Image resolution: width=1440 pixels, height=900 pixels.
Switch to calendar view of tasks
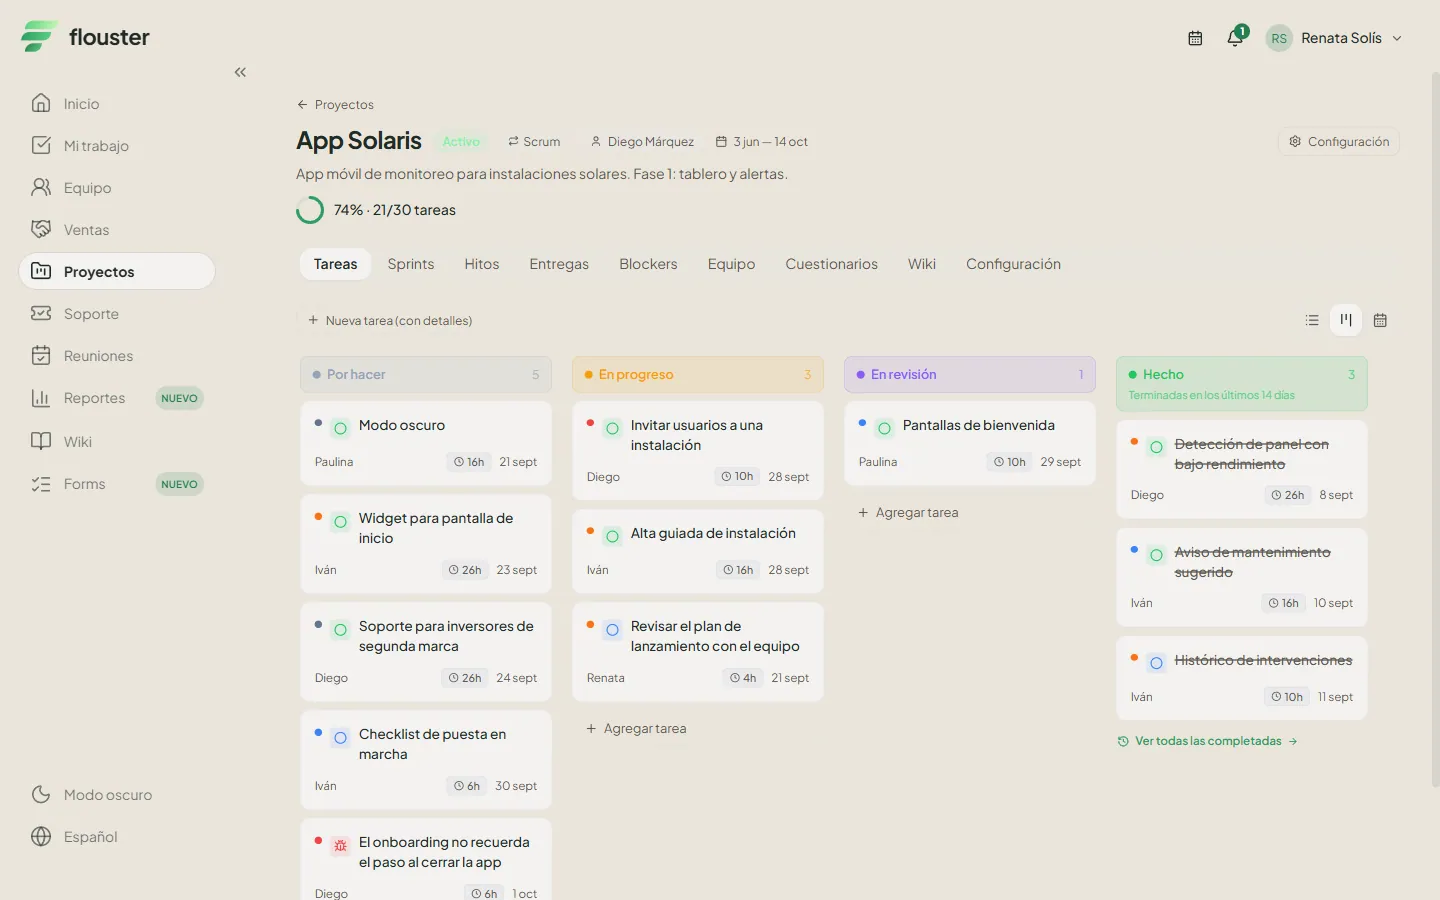[1380, 320]
